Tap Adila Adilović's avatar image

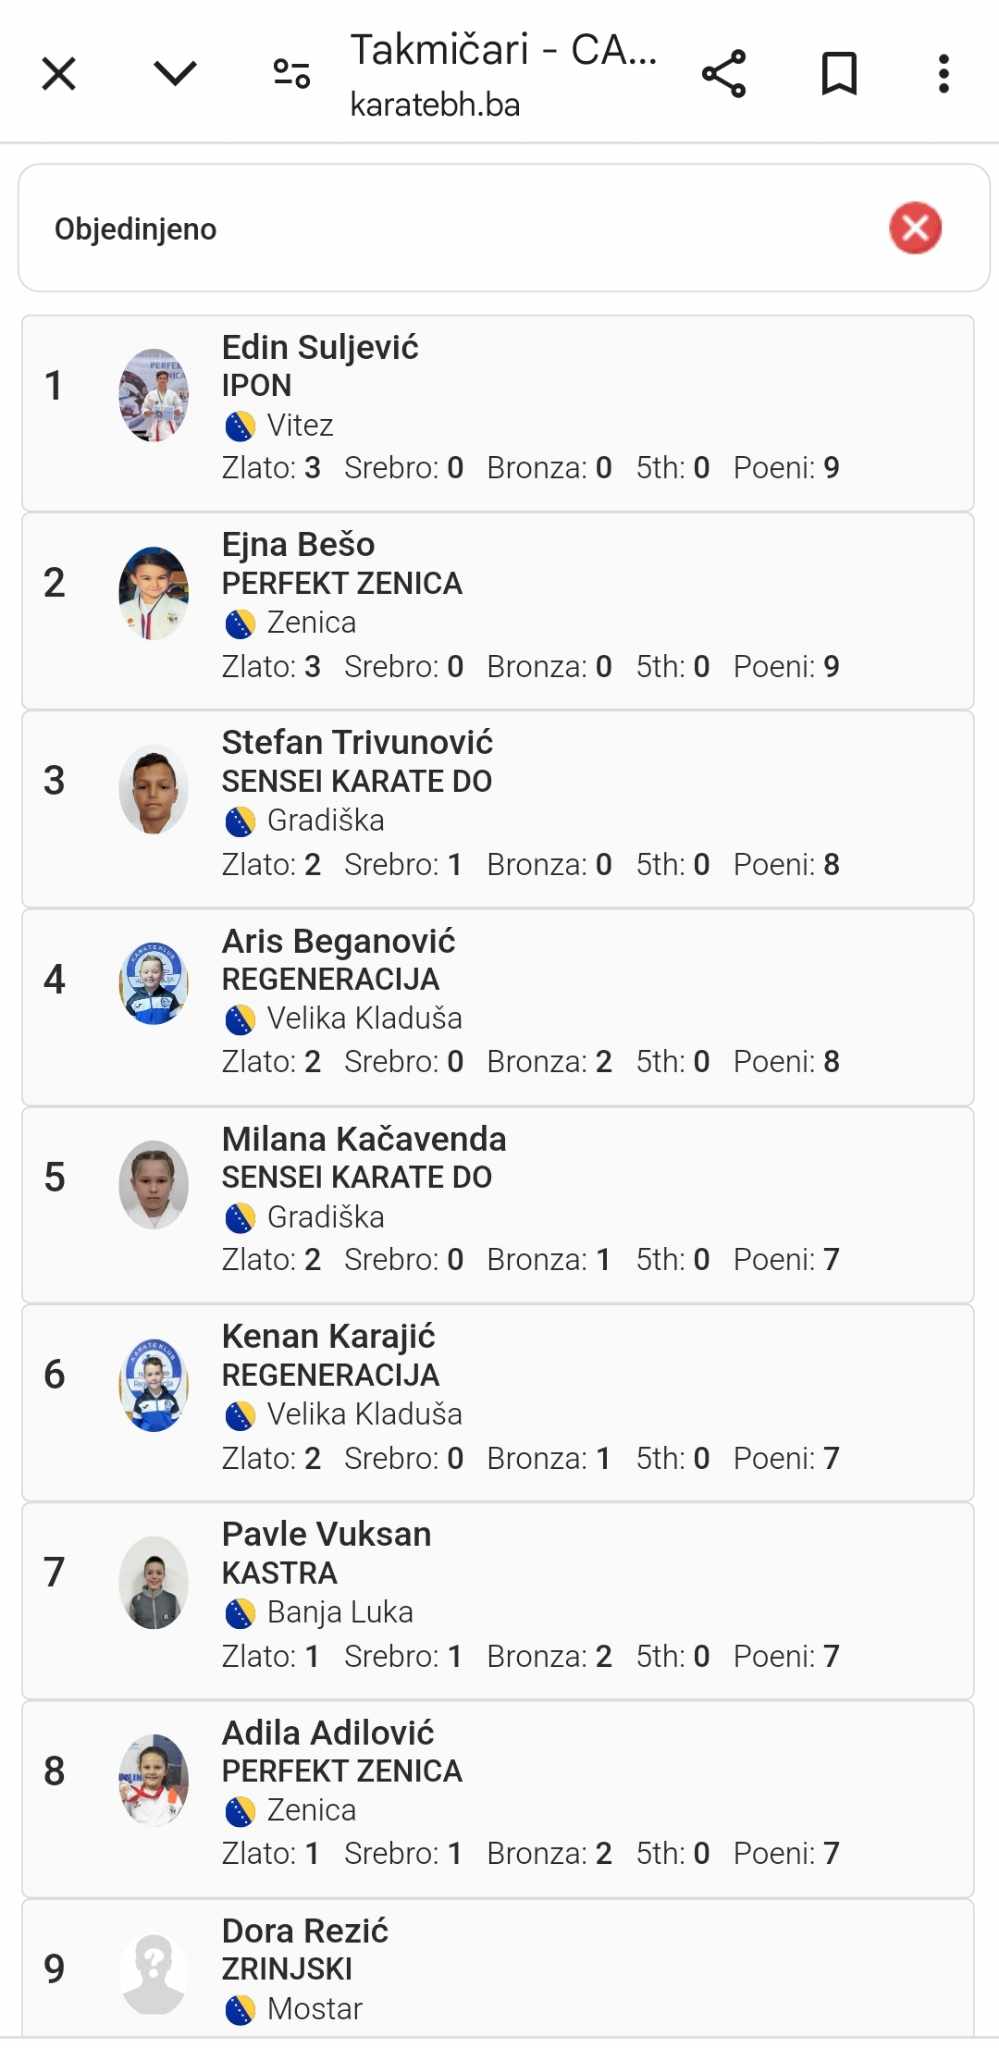point(154,1779)
